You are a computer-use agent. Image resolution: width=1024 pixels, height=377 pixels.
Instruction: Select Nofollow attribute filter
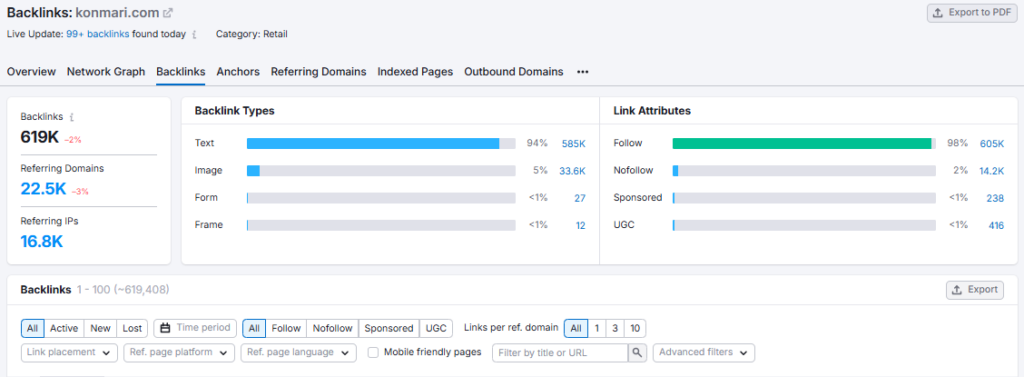(x=332, y=328)
